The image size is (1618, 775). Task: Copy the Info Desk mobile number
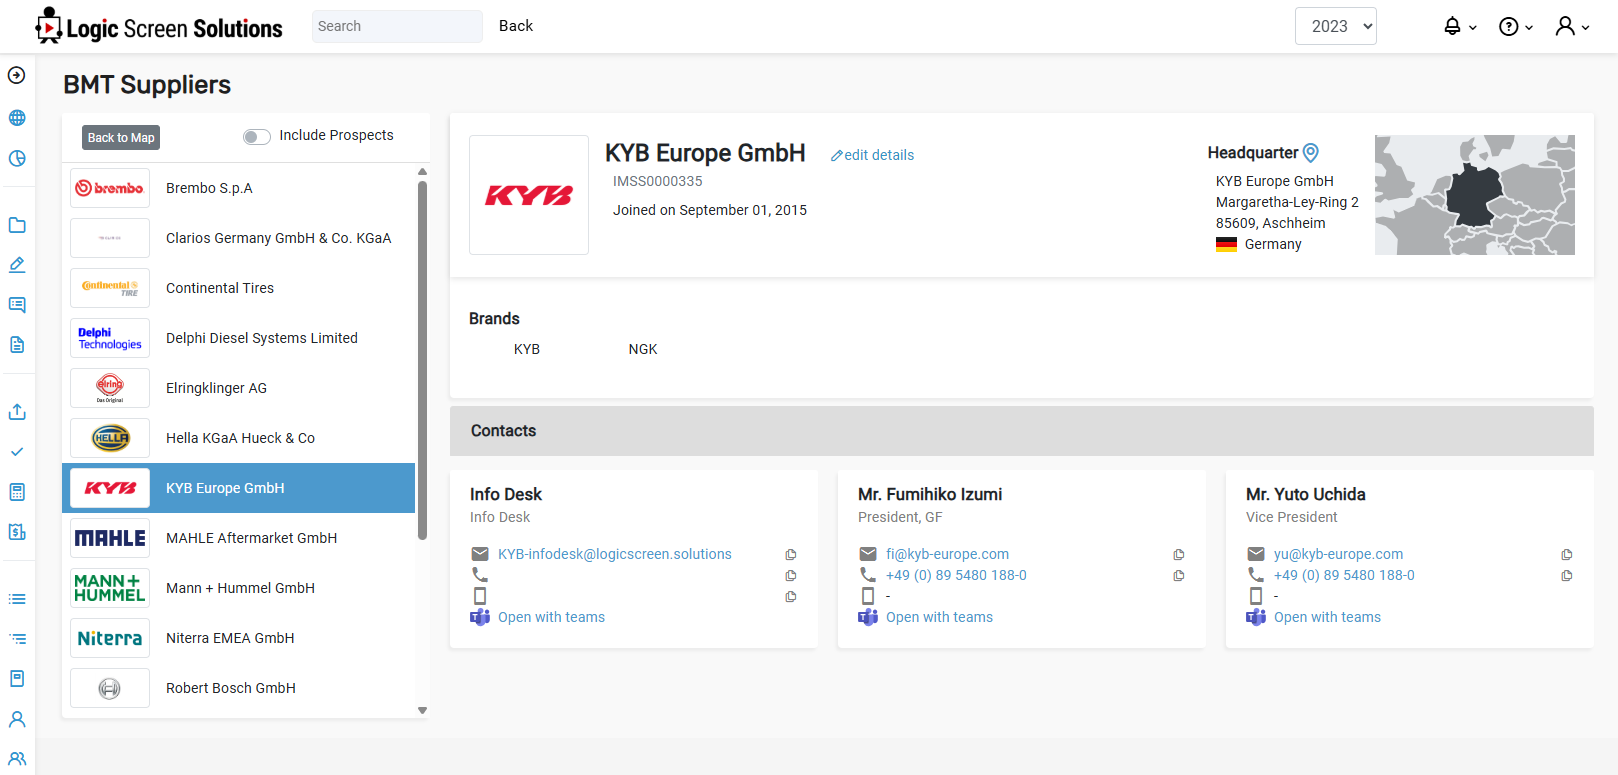(x=791, y=597)
